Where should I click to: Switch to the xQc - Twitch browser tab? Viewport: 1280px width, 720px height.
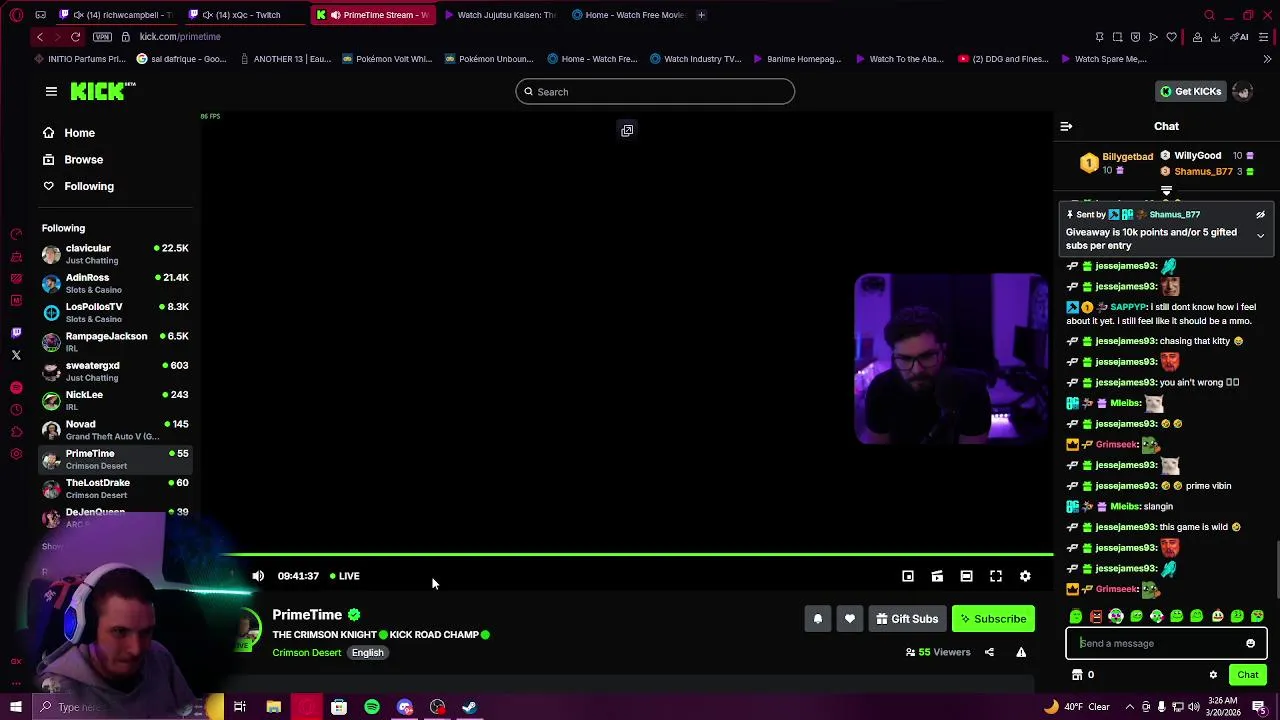[243, 15]
